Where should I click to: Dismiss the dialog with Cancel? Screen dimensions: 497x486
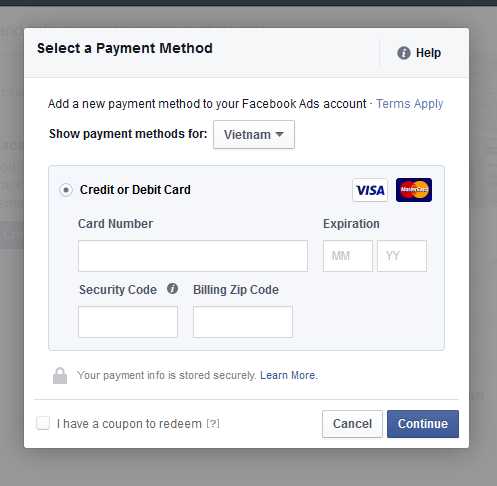pyautogui.click(x=352, y=424)
